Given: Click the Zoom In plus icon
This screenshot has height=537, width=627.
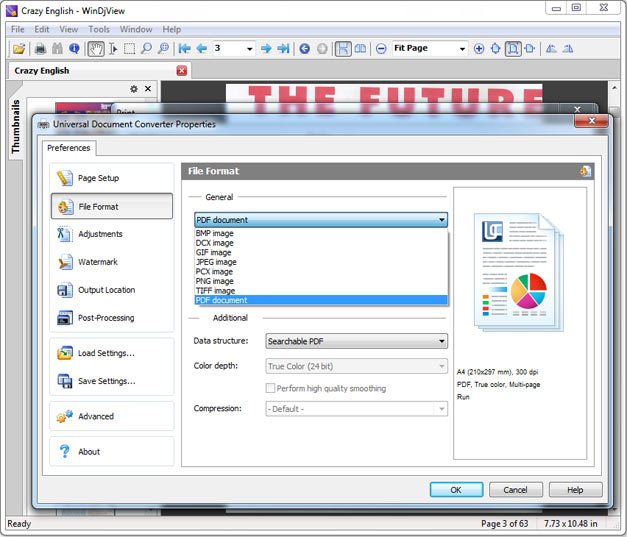Looking at the screenshot, I should tap(479, 49).
